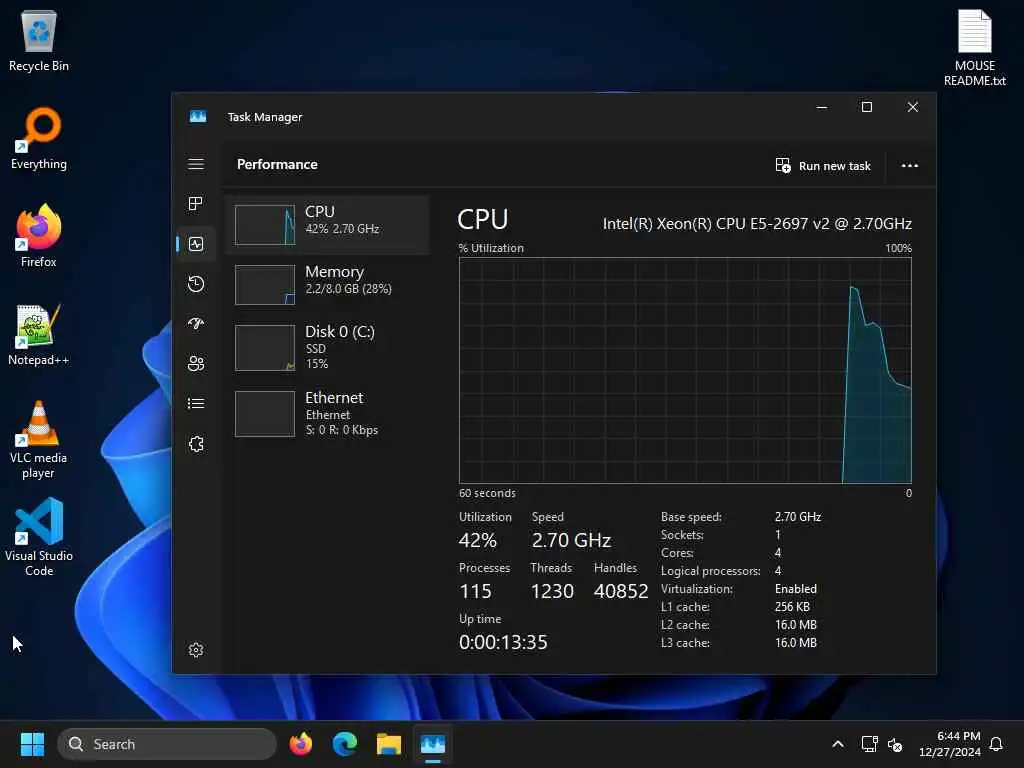Select the Ethernet performance entry
Image resolution: width=1024 pixels, height=768 pixels.
[x=327, y=413]
